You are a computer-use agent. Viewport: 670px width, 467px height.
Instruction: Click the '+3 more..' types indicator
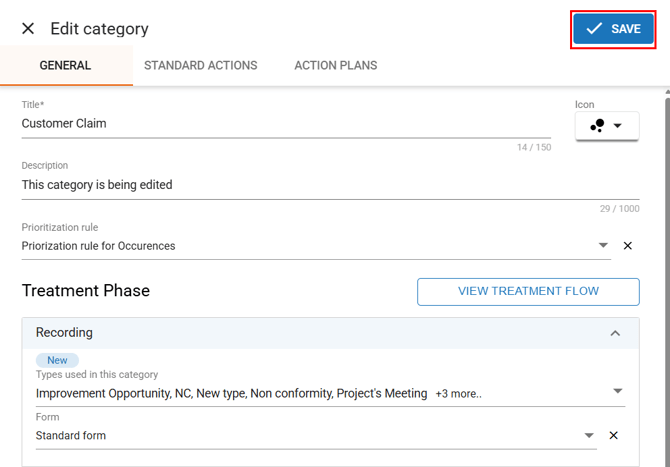tap(458, 394)
